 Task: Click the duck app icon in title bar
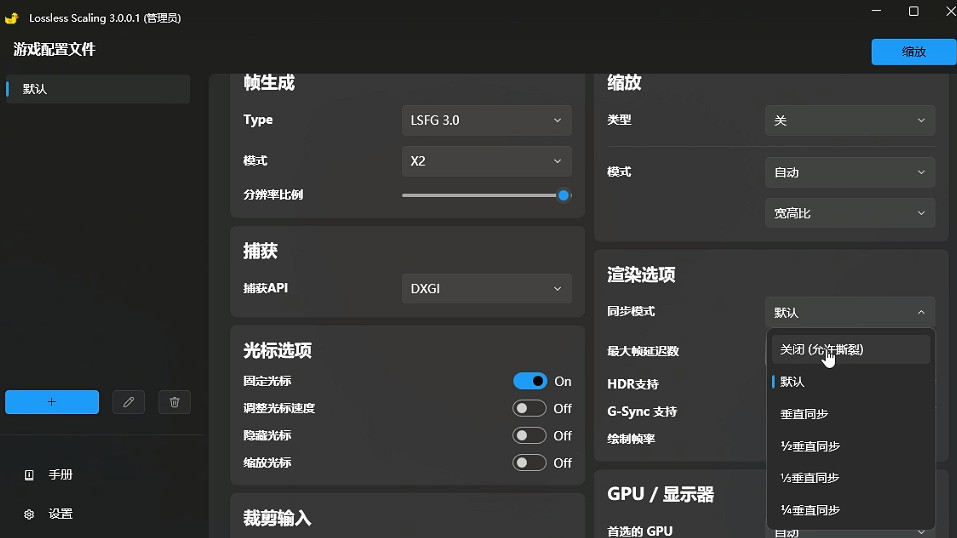(x=12, y=18)
